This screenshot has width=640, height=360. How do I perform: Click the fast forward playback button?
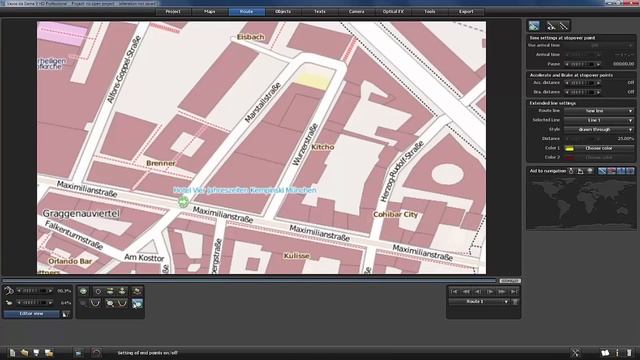click(502, 291)
